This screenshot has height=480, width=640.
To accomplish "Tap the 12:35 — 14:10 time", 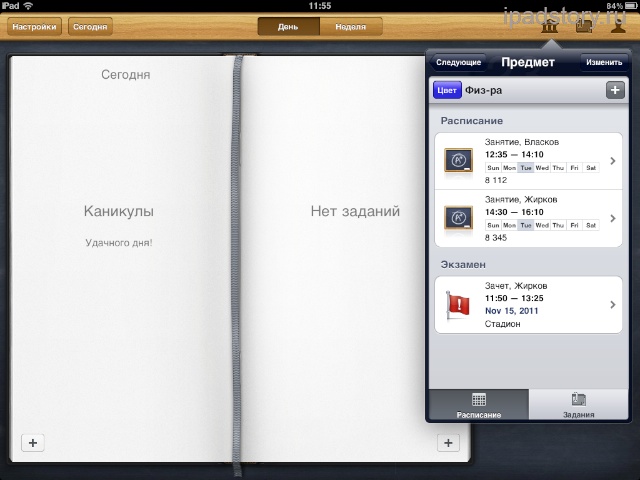I will click(514, 154).
